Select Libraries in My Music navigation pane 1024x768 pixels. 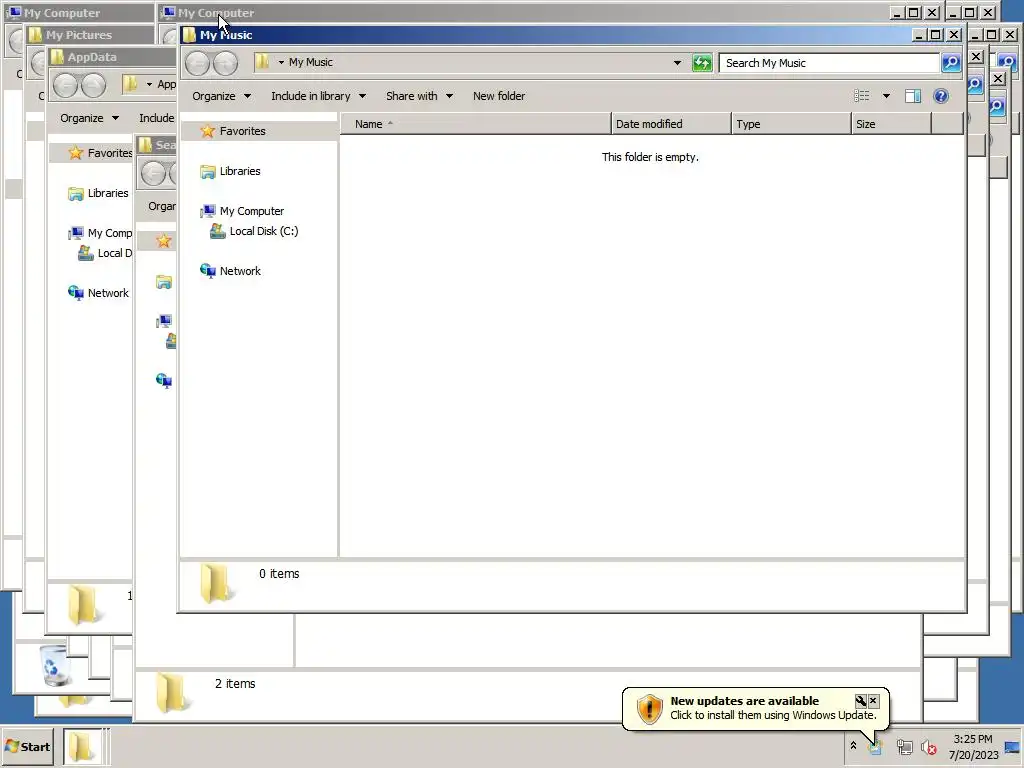coord(231,171)
